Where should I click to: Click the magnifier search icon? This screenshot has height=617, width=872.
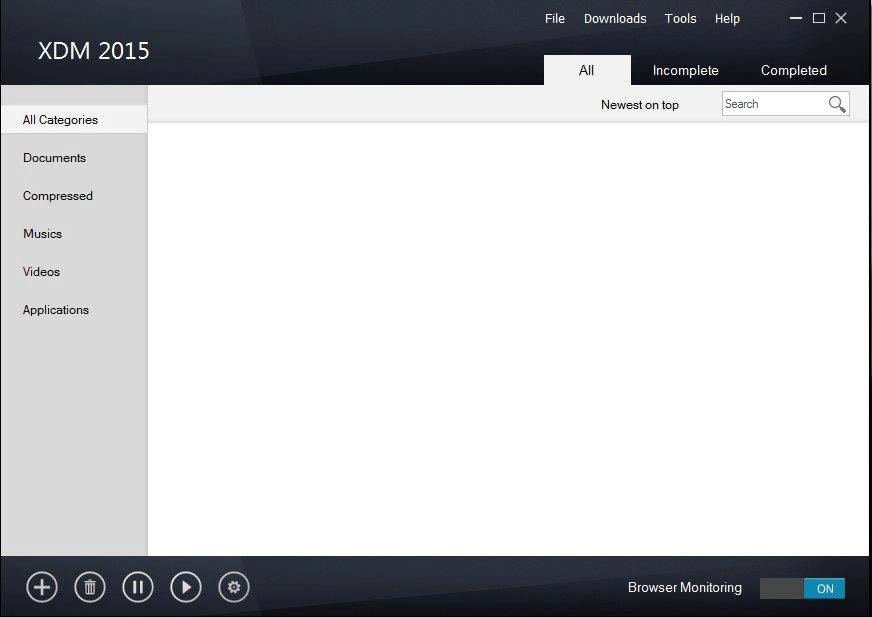[837, 104]
